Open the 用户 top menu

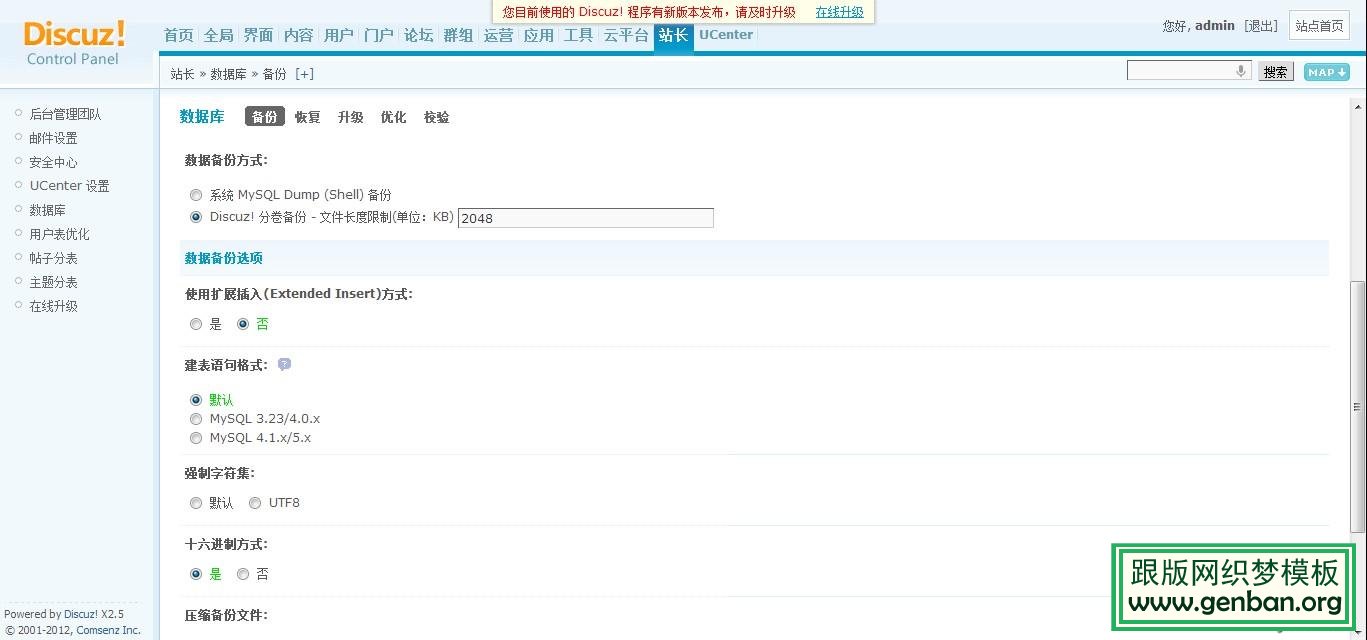pos(339,35)
